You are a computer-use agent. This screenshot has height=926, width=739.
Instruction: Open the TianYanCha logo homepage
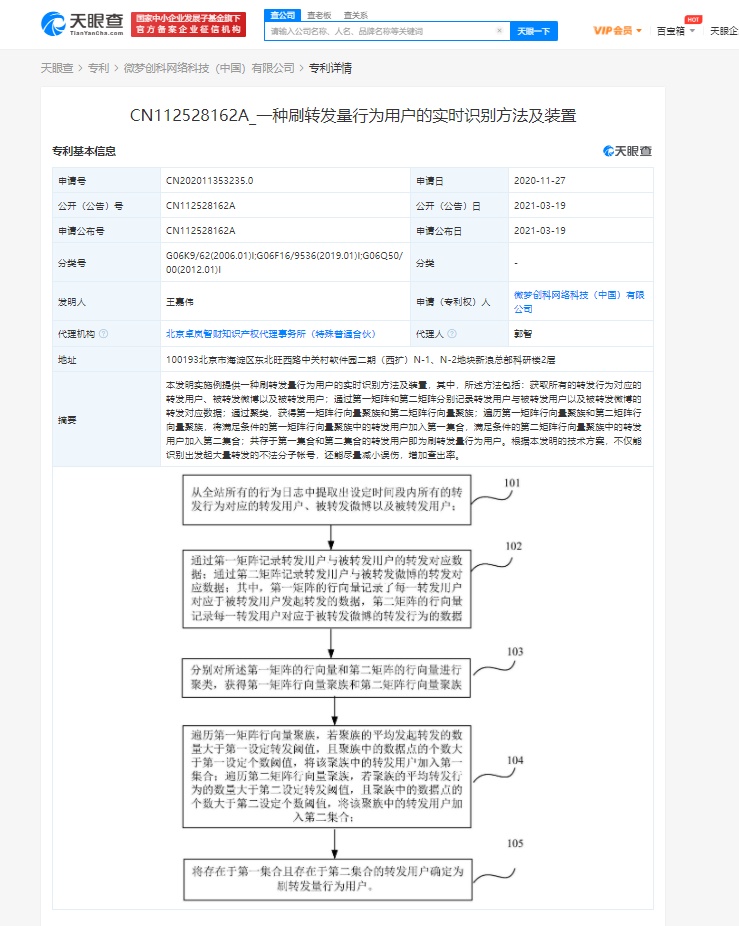click(82, 24)
